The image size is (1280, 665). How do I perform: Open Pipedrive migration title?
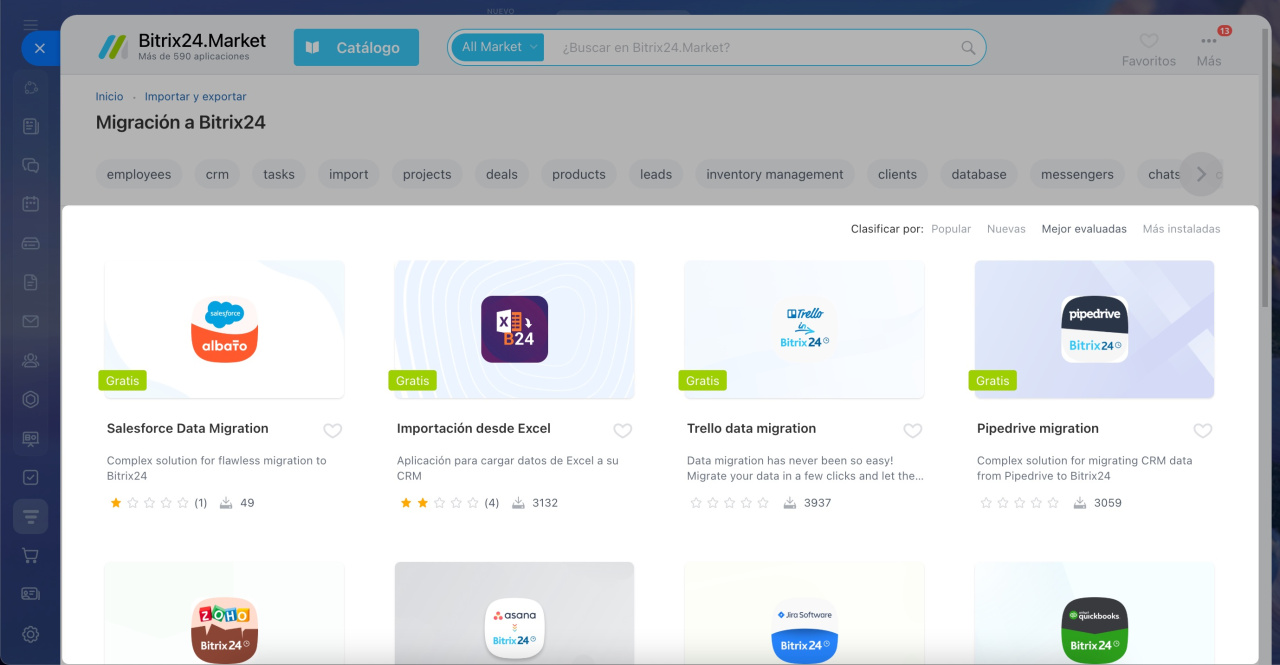pos(1038,428)
